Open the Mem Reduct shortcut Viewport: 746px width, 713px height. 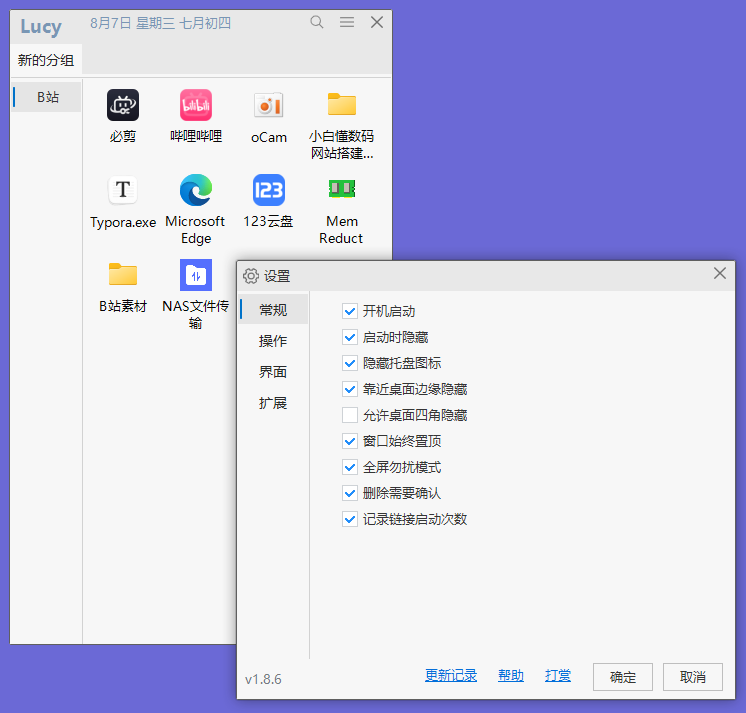click(342, 188)
